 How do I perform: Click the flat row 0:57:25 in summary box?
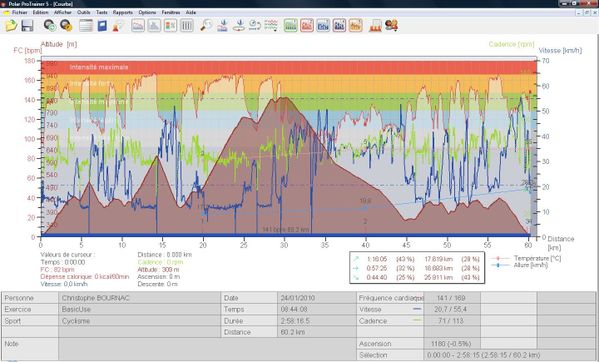pos(417,268)
